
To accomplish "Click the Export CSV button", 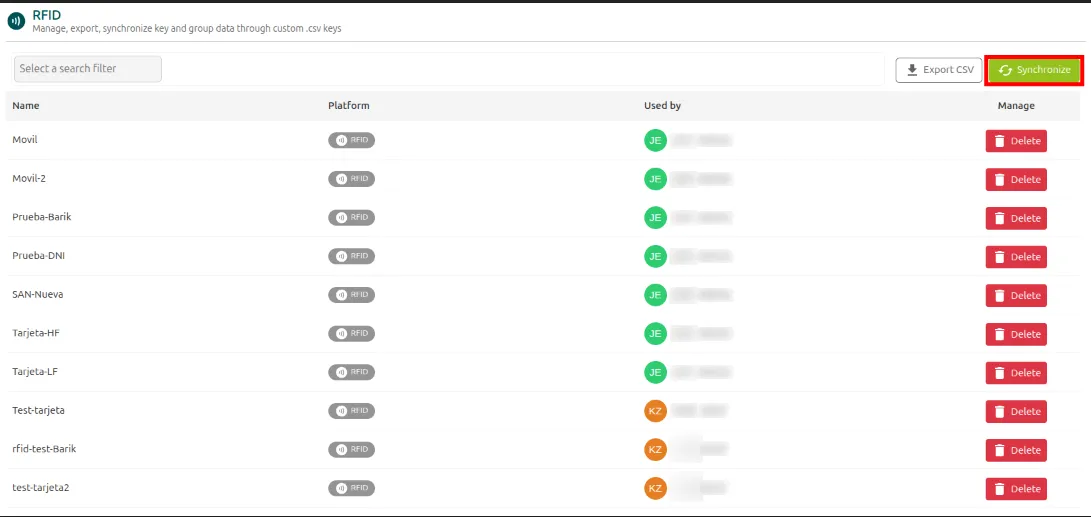I will coord(939,70).
